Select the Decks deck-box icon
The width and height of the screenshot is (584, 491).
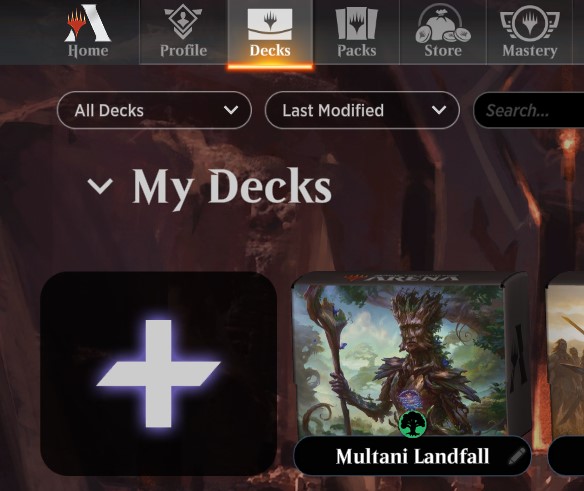[270, 25]
